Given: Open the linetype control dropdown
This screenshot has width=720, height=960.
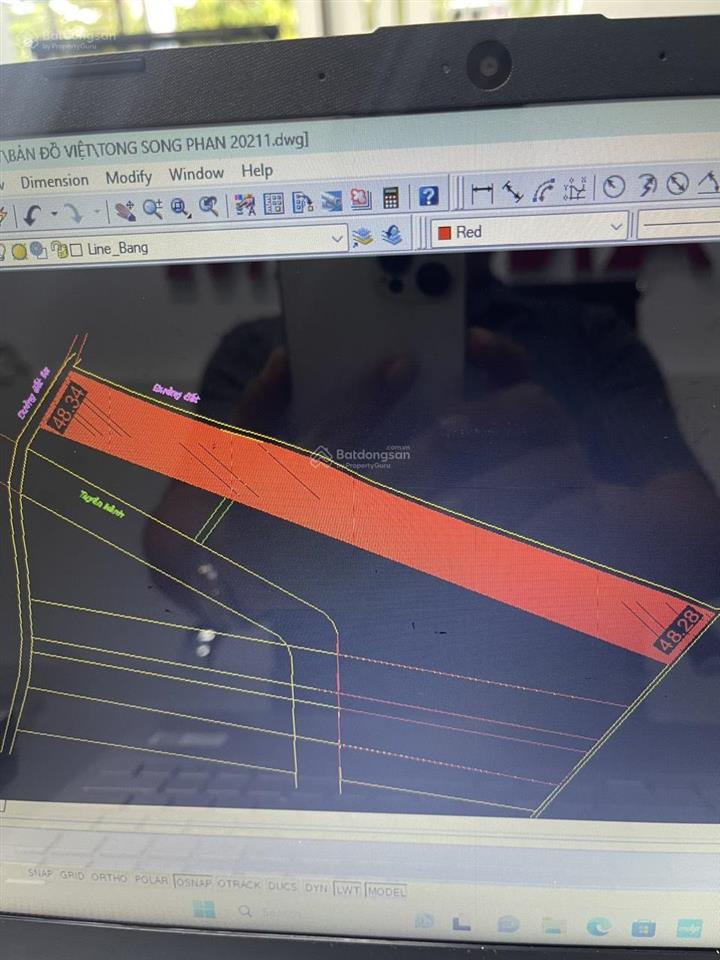Looking at the screenshot, I should coord(678,224).
